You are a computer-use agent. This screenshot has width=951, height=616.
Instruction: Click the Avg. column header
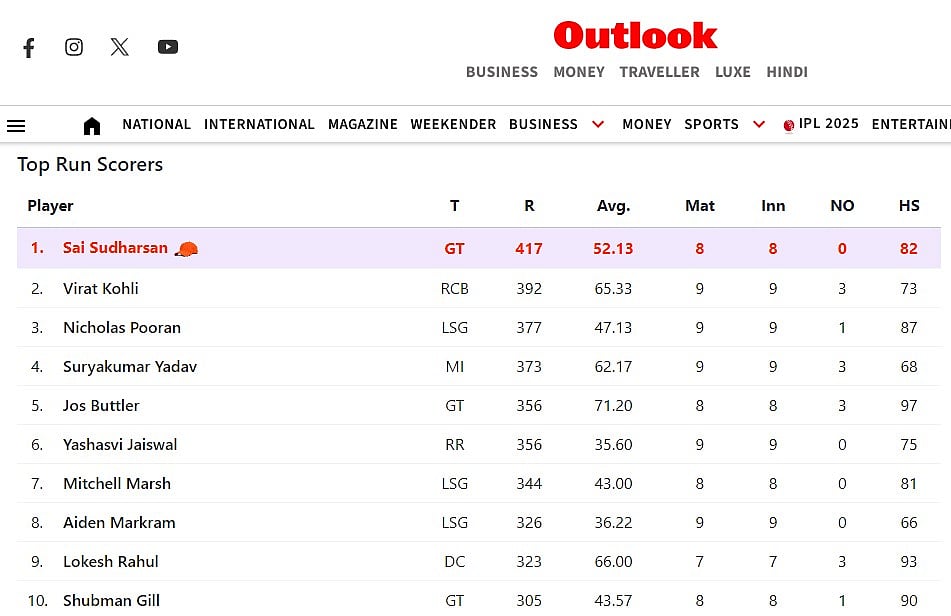(613, 206)
